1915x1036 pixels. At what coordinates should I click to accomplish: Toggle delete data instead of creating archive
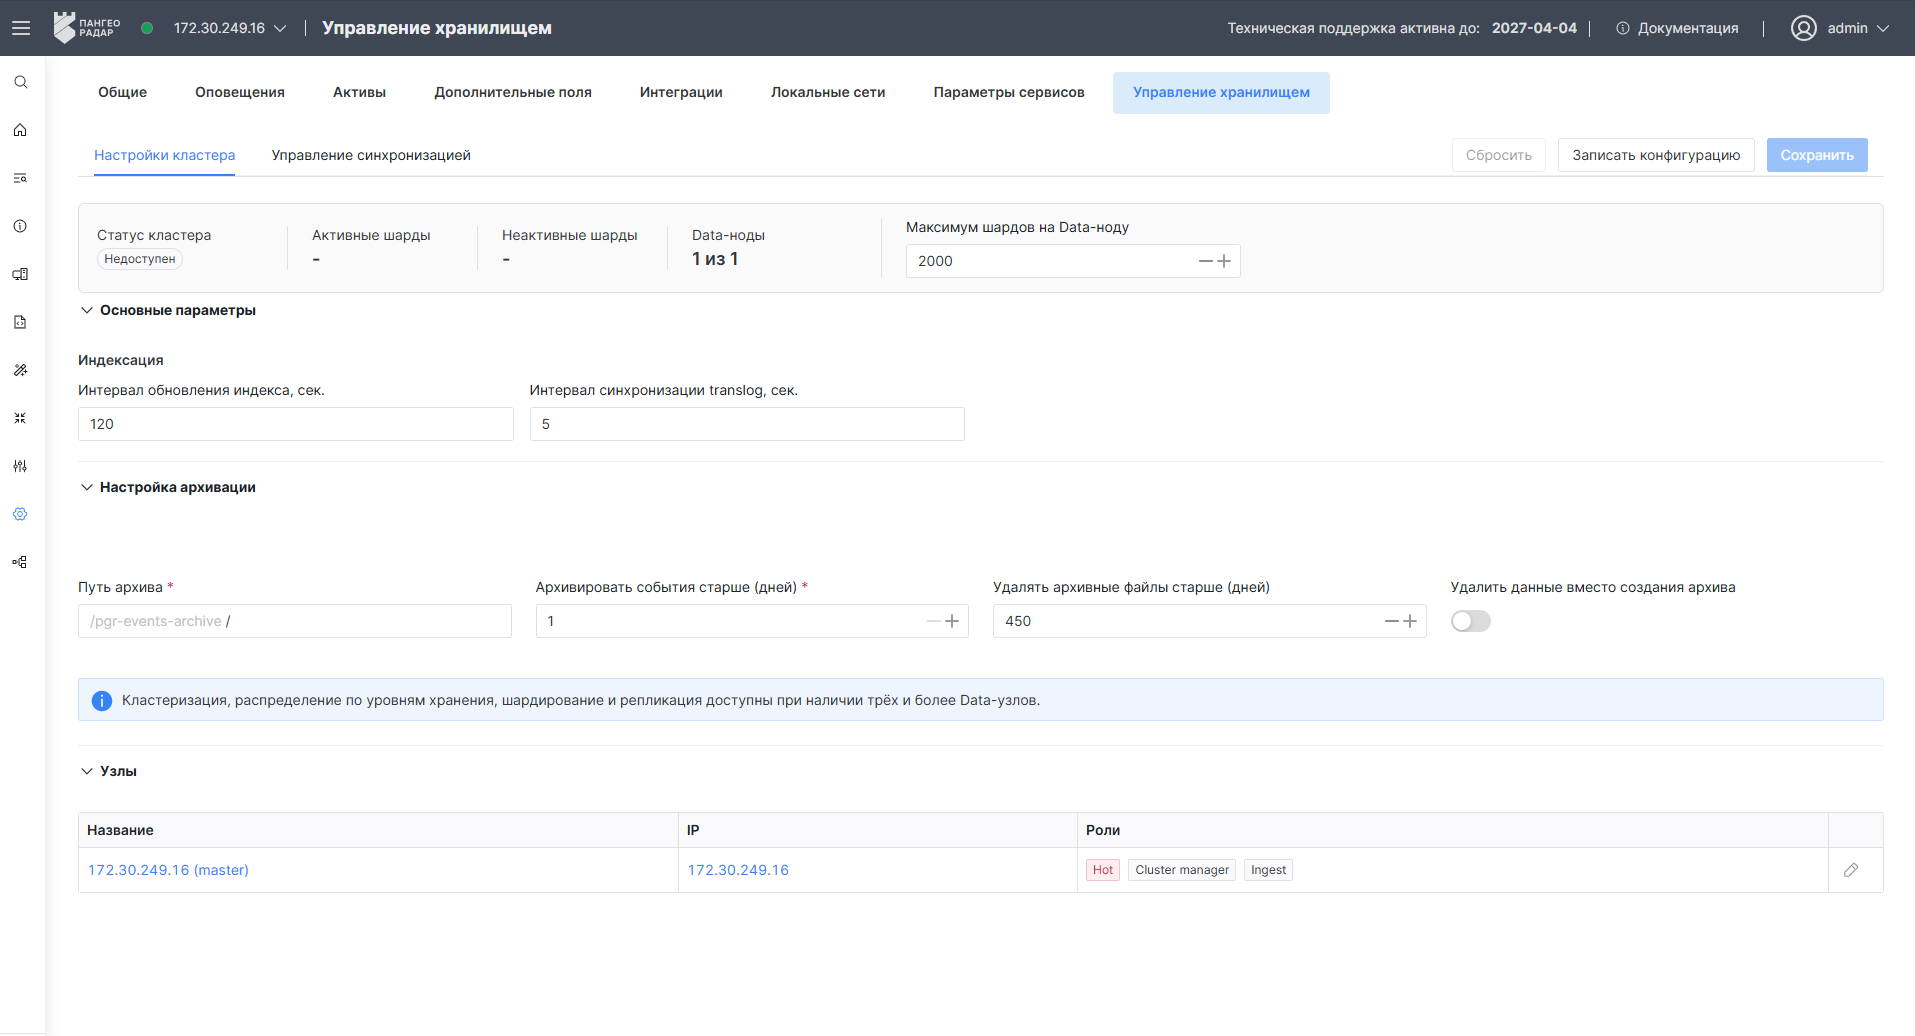pos(1470,621)
